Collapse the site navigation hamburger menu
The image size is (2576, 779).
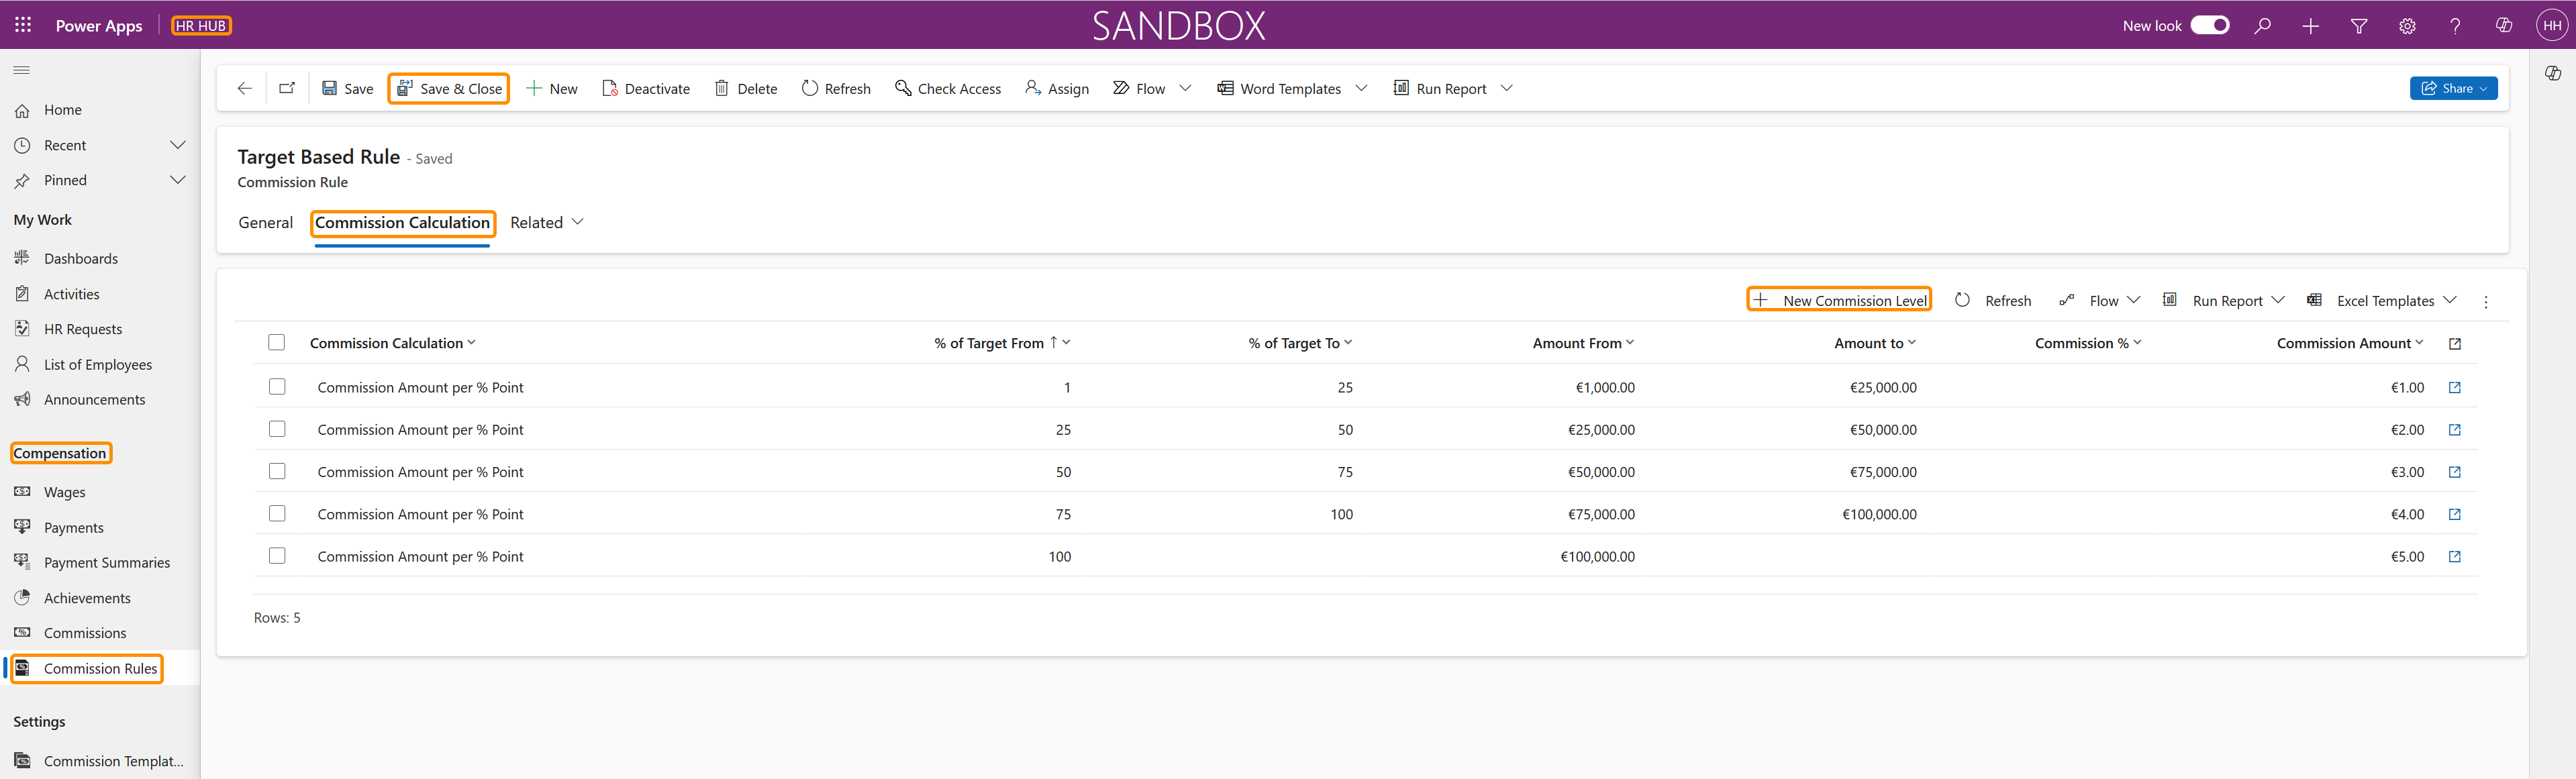tap(22, 70)
